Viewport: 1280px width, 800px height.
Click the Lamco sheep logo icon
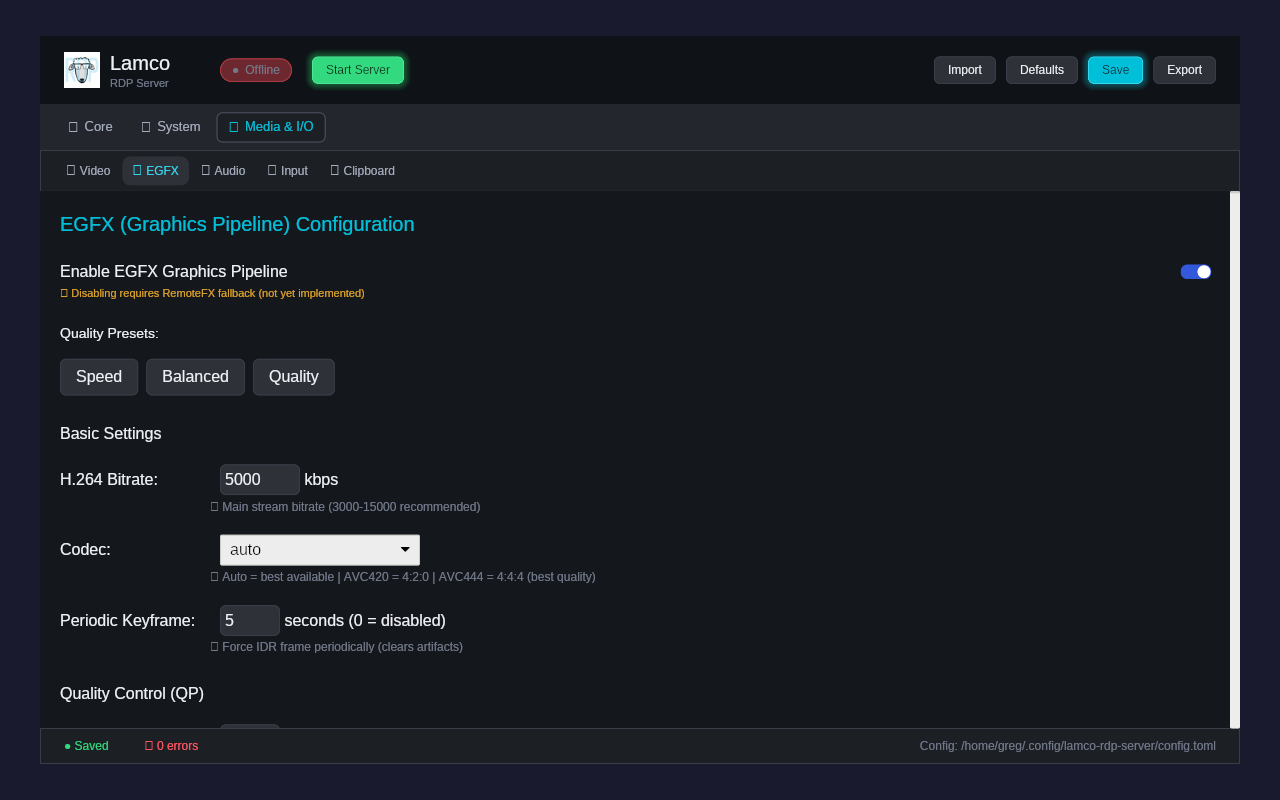pyautogui.click(x=81, y=70)
